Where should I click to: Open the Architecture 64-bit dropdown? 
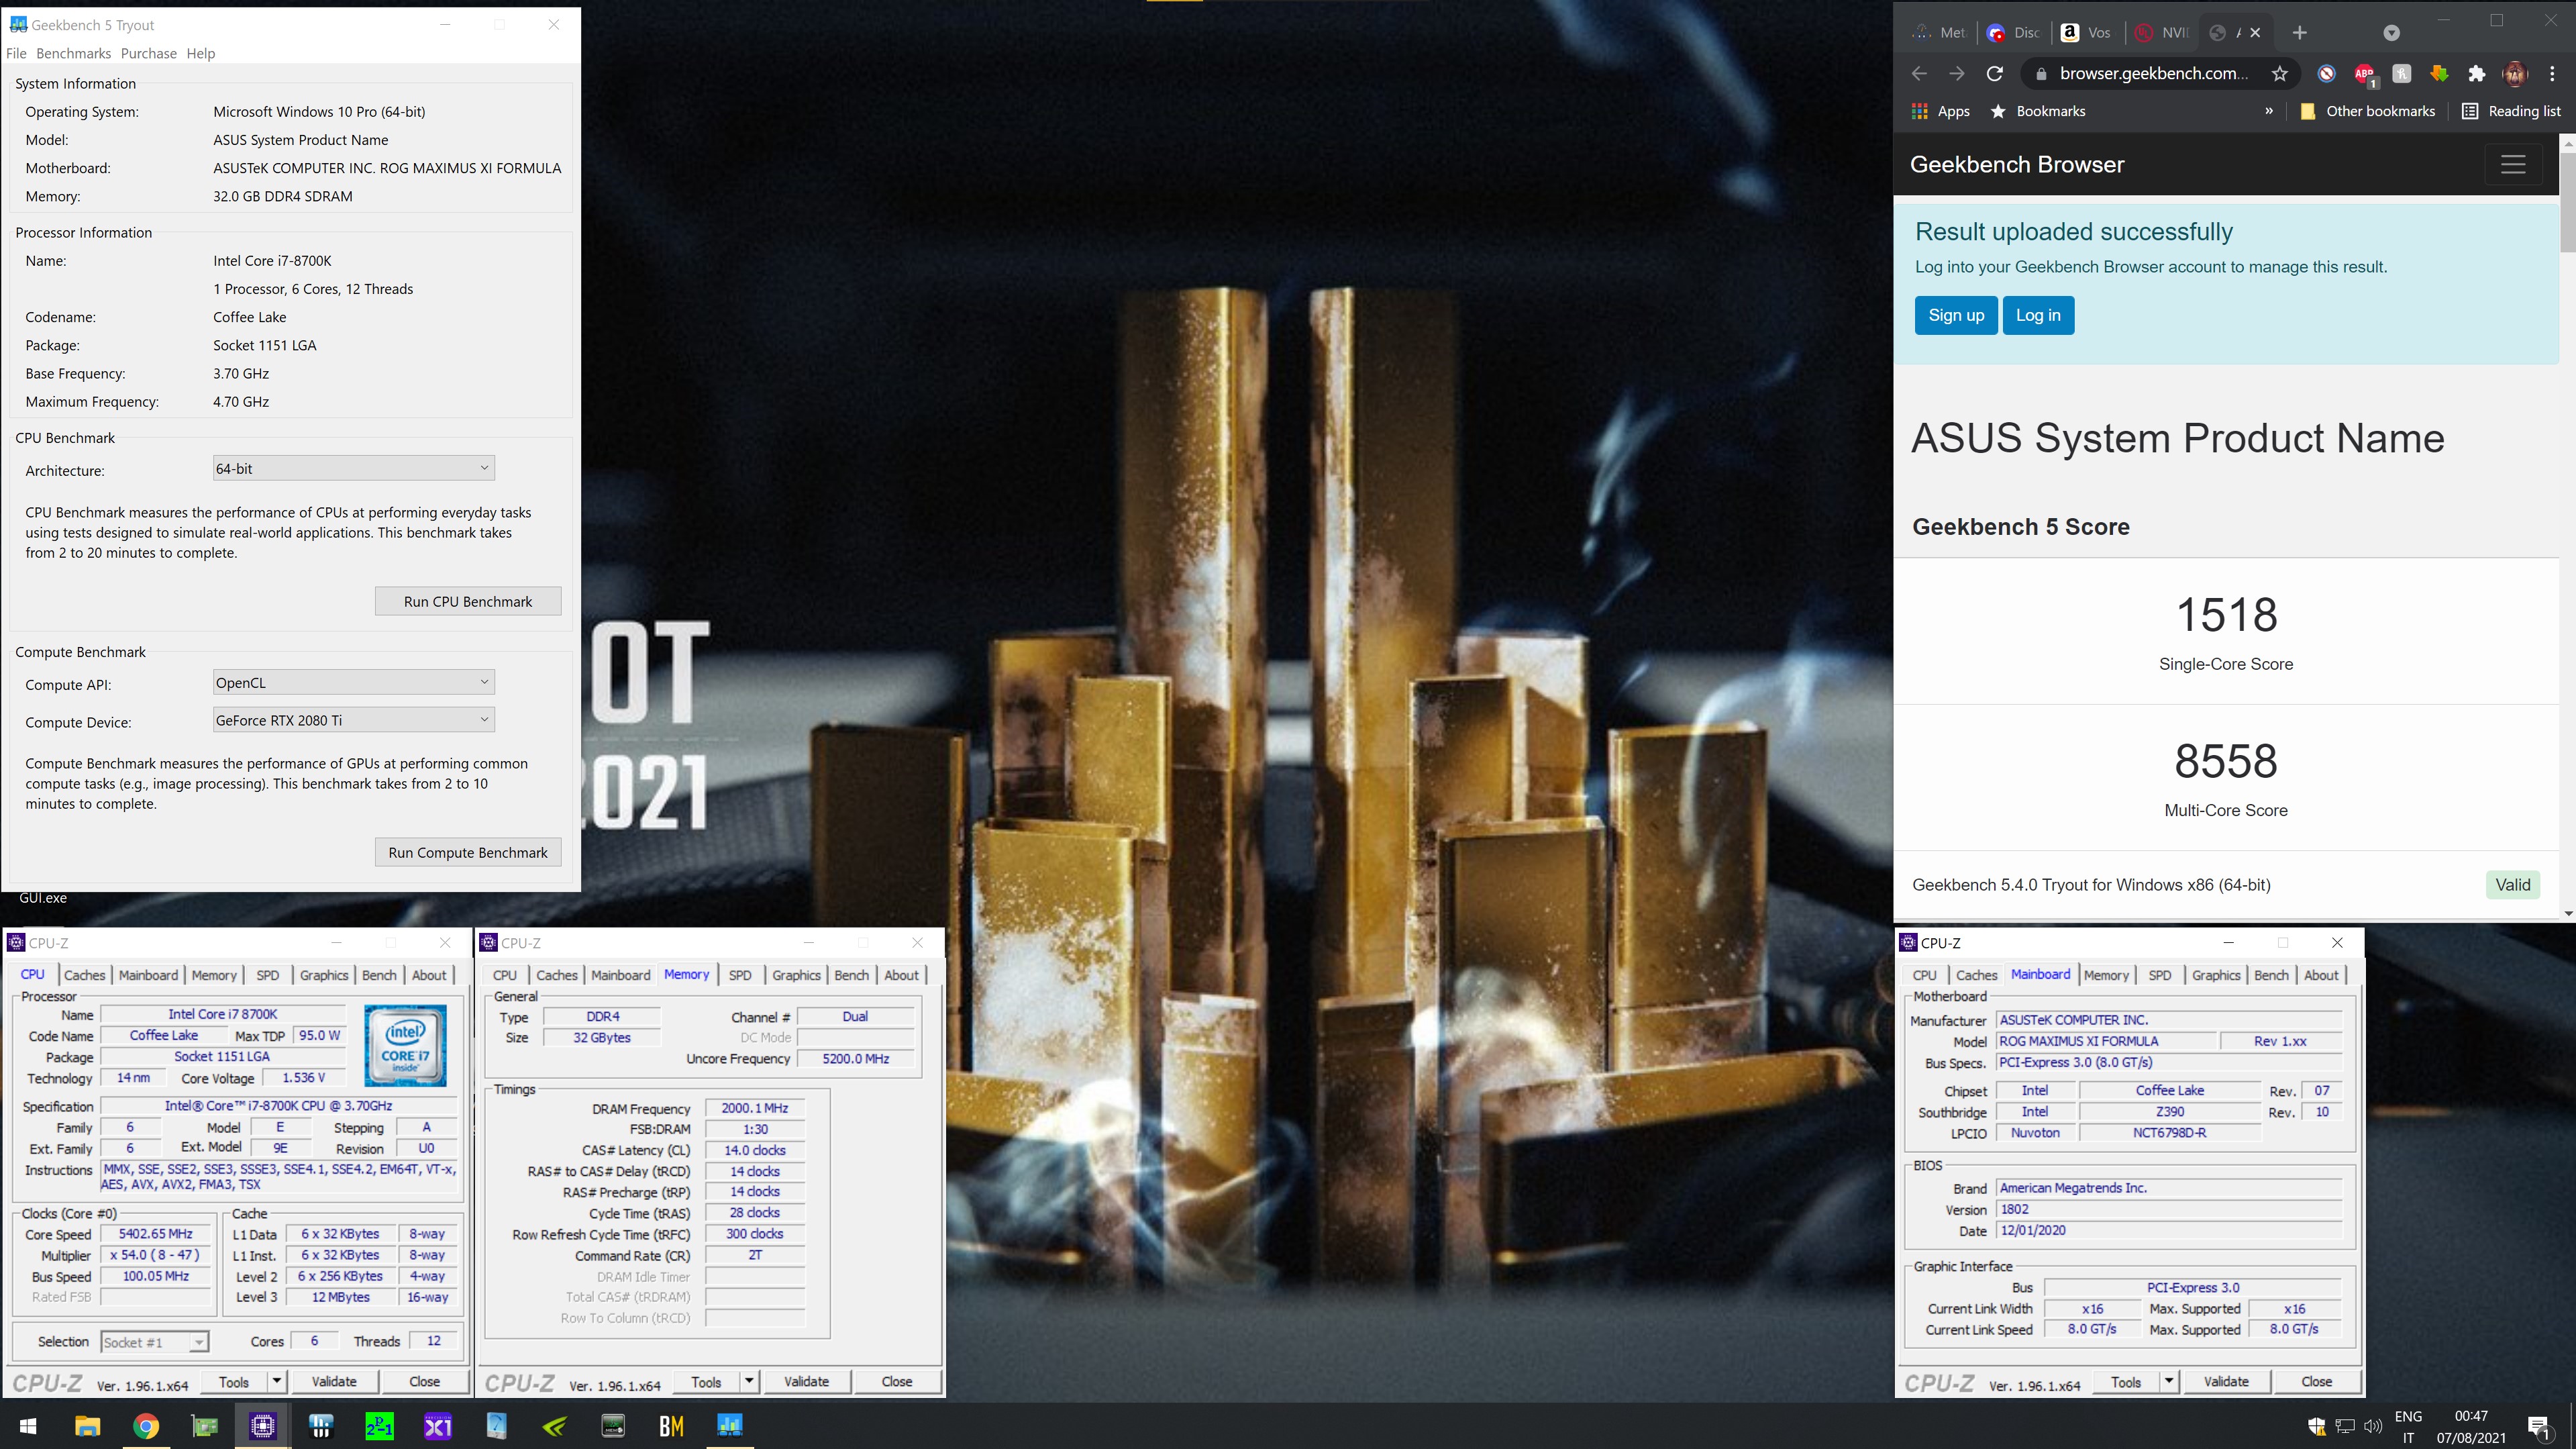pos(354,468)
